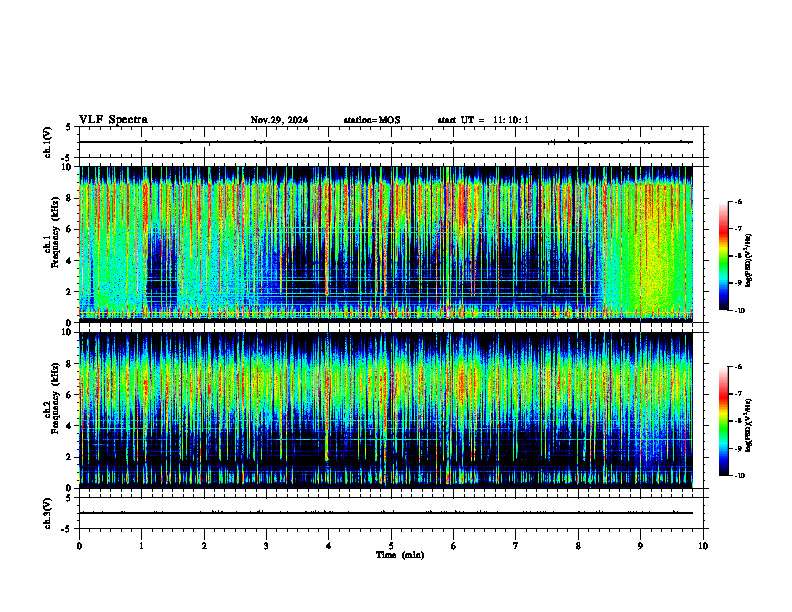Image resolution: width=792 pixels, height=612 pixels.
Task: Click the ch.1 colorbar "log(PSD)(V²/Hz)" label
Action: (x=749, y=261)
